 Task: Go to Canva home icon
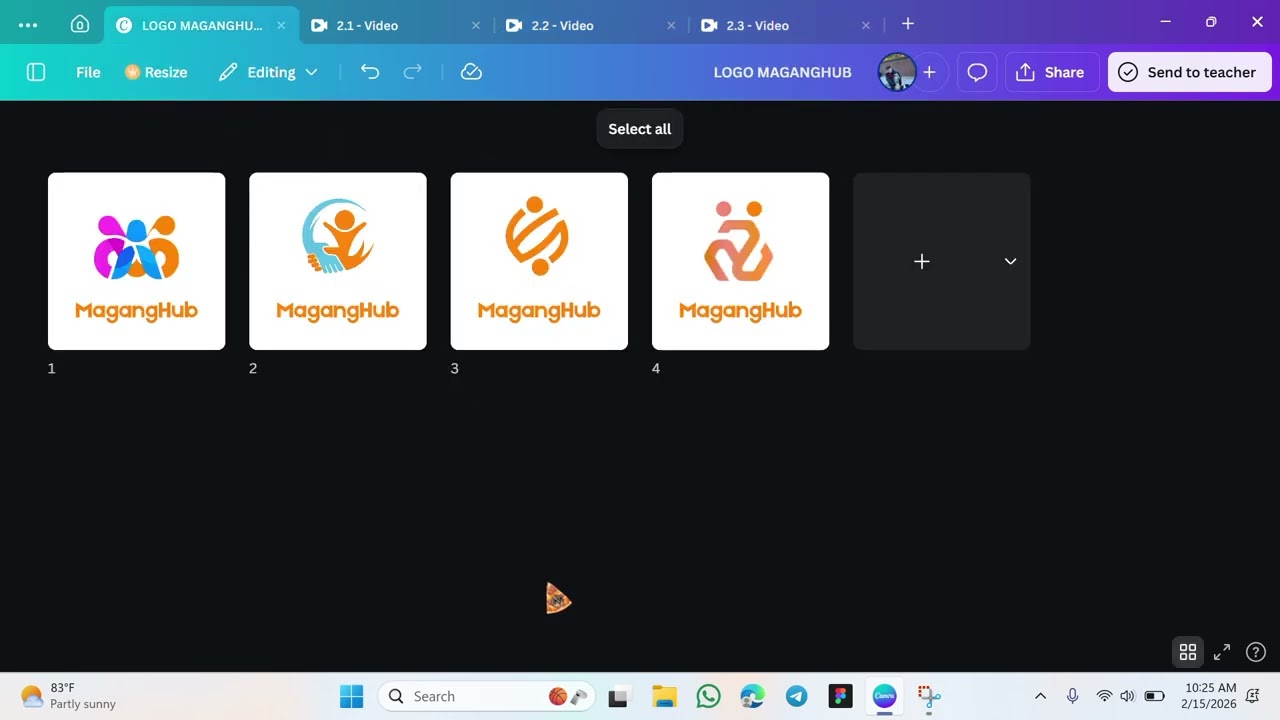[80, 25]
